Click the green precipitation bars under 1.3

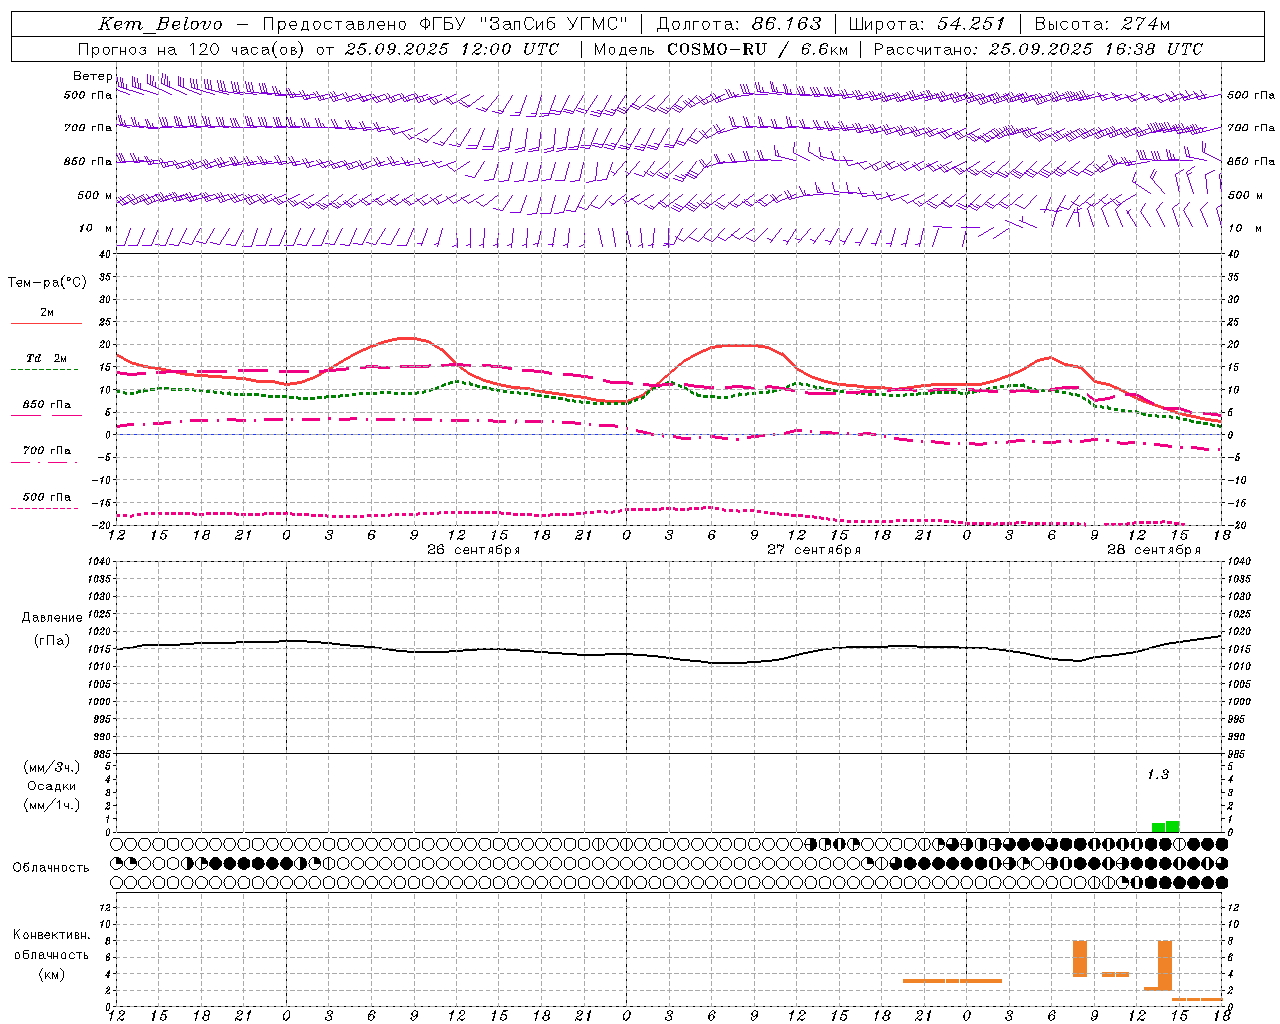click(1165, 827)
